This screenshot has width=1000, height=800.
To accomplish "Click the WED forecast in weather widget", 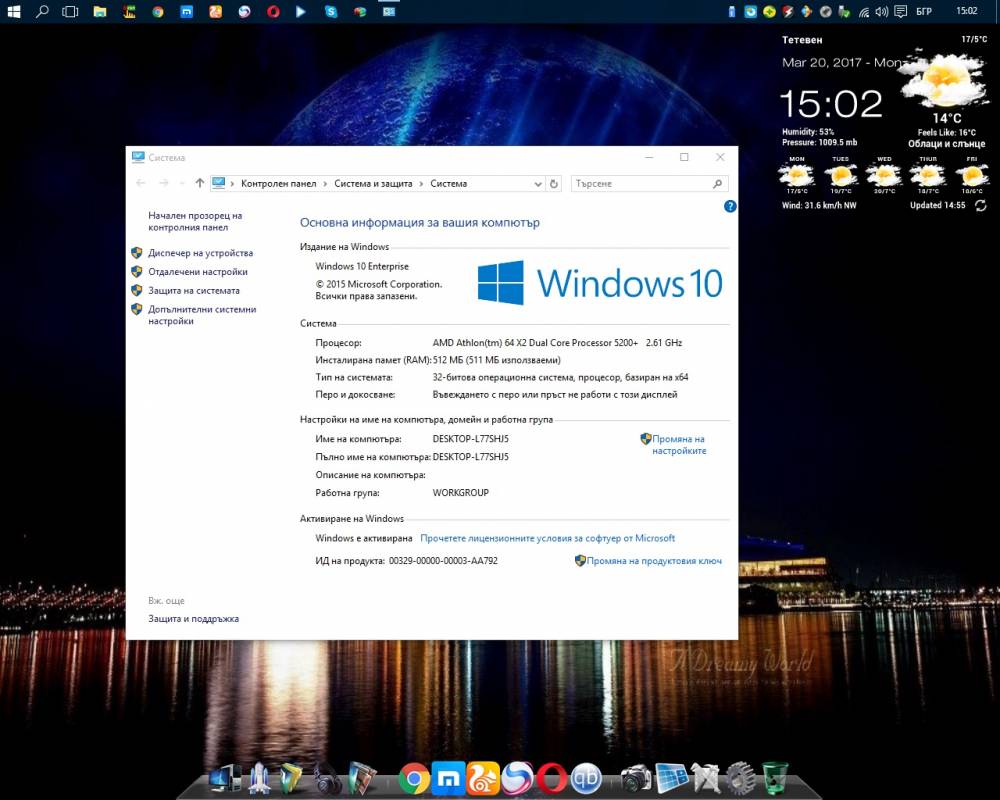I will 884,175.
